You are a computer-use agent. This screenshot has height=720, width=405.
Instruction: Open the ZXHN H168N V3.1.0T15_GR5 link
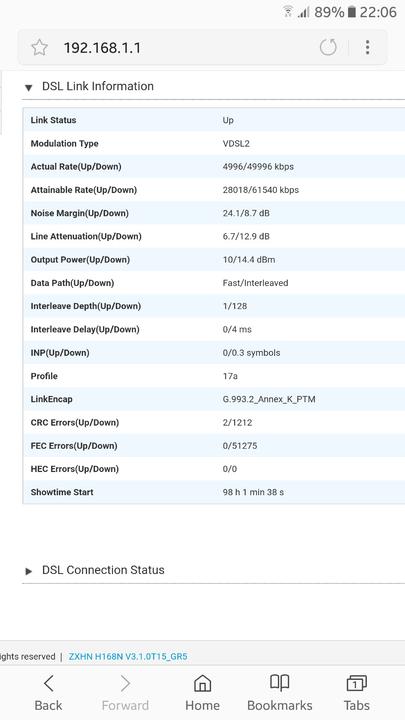[x=128, y=657]
